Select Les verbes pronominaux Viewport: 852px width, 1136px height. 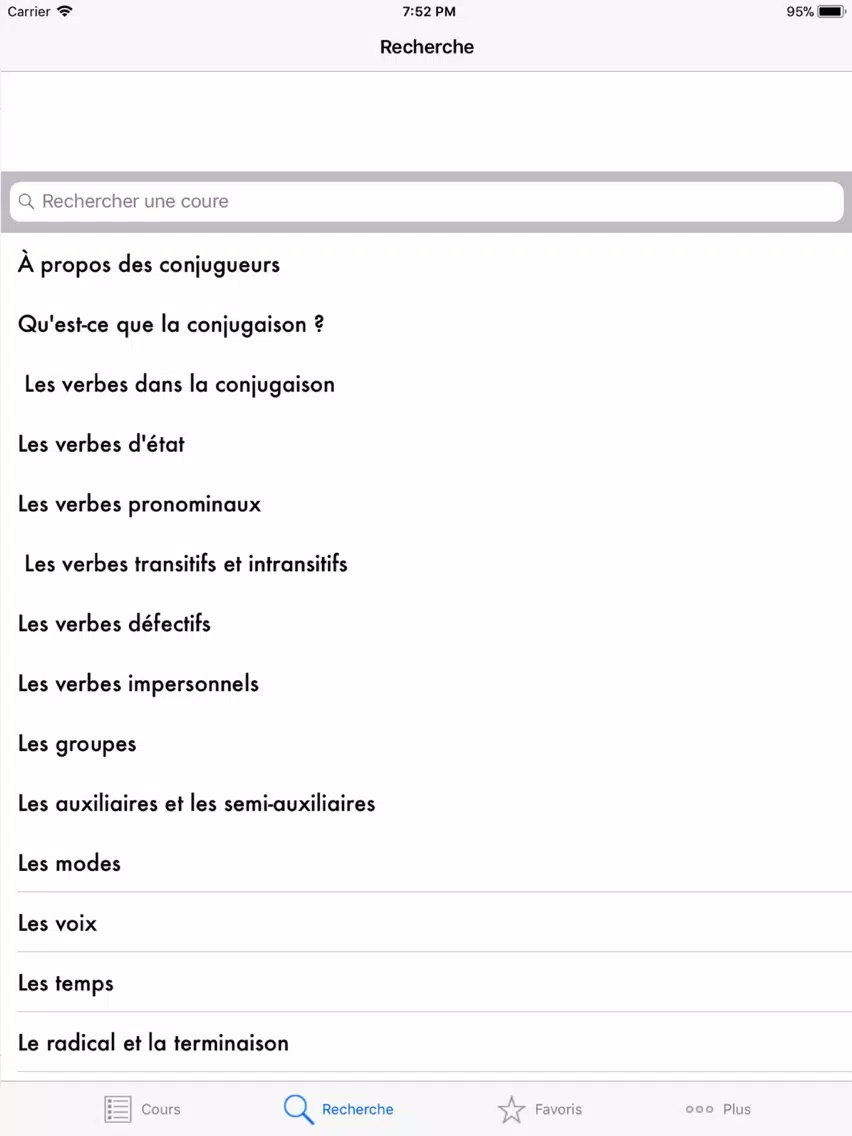point(426,504)
